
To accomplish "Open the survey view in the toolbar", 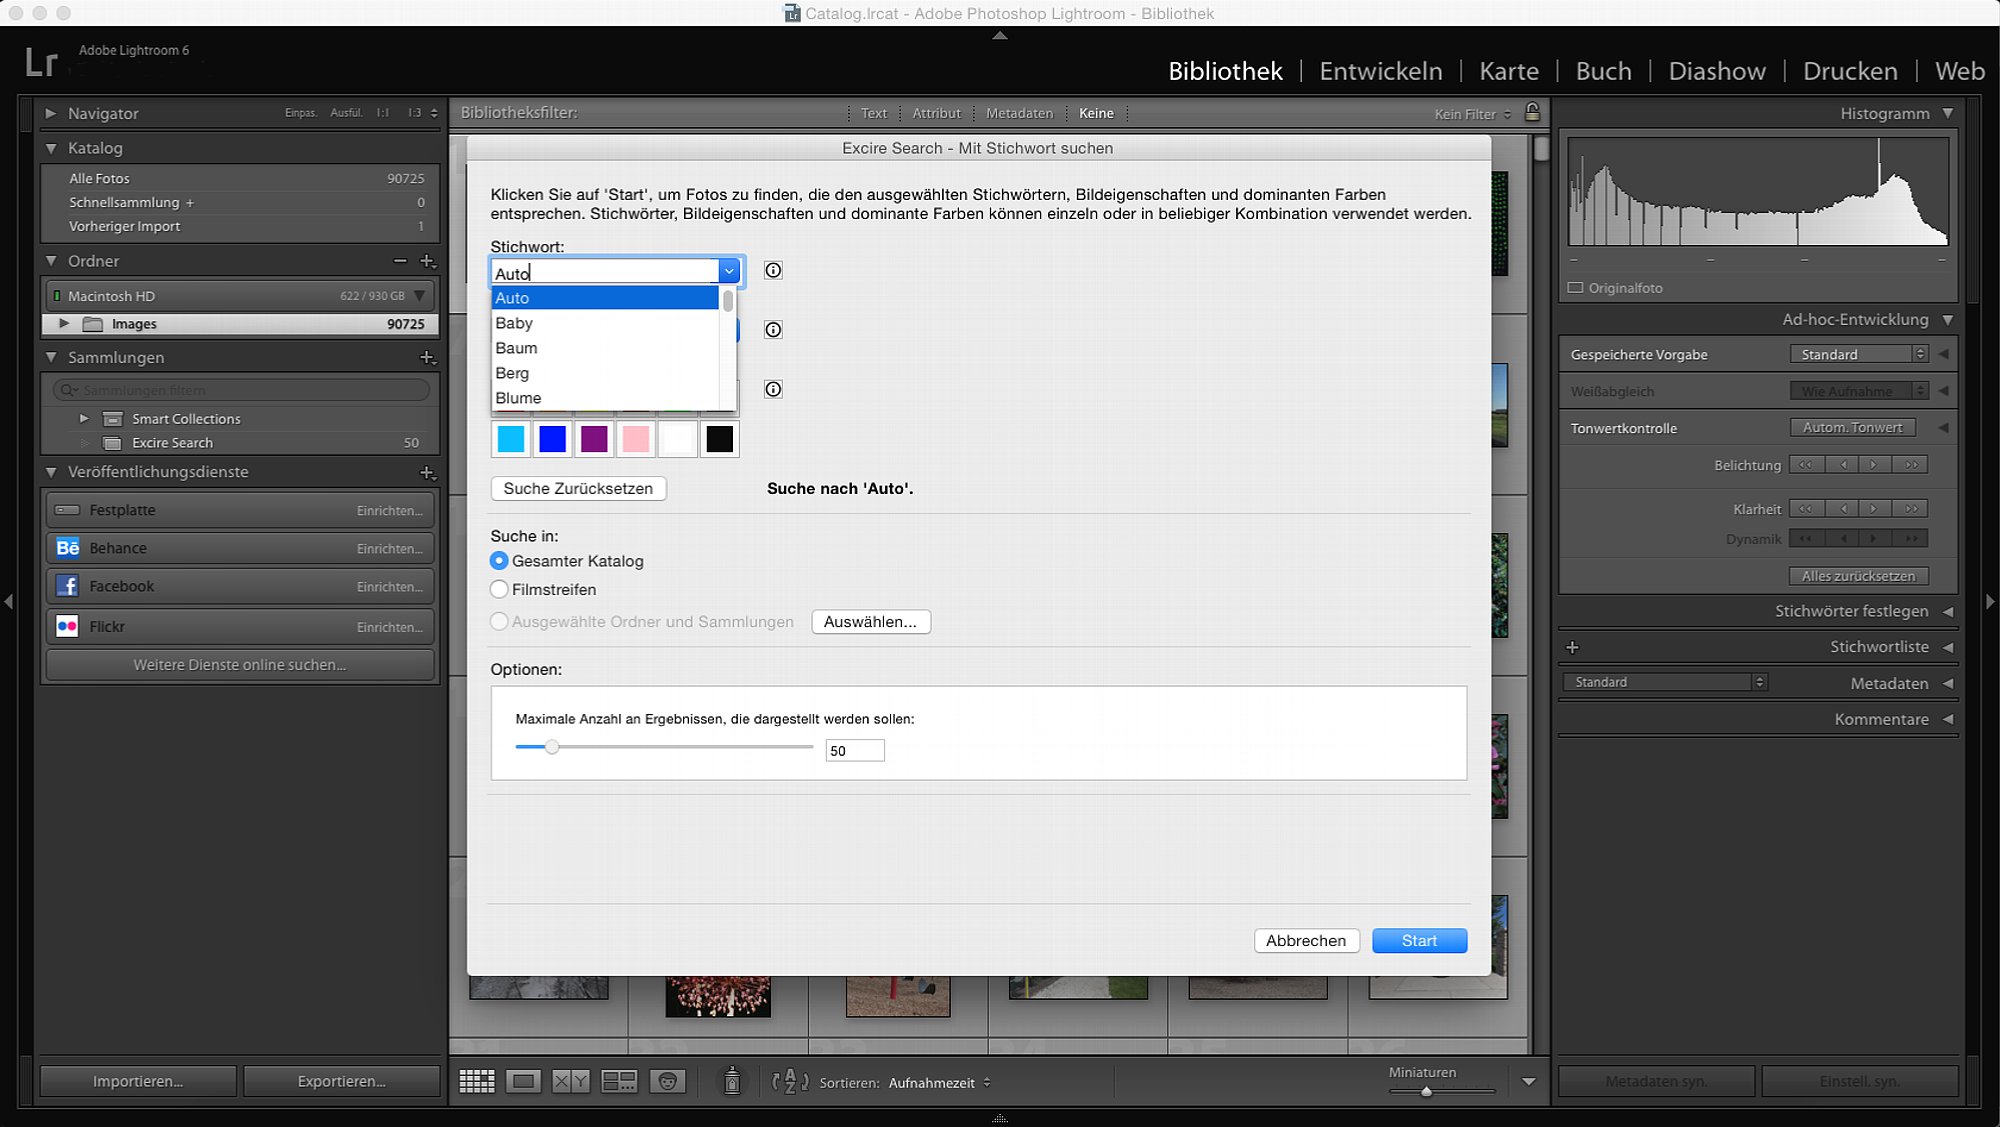I will pyautogui.click(x=619, y=1081).
